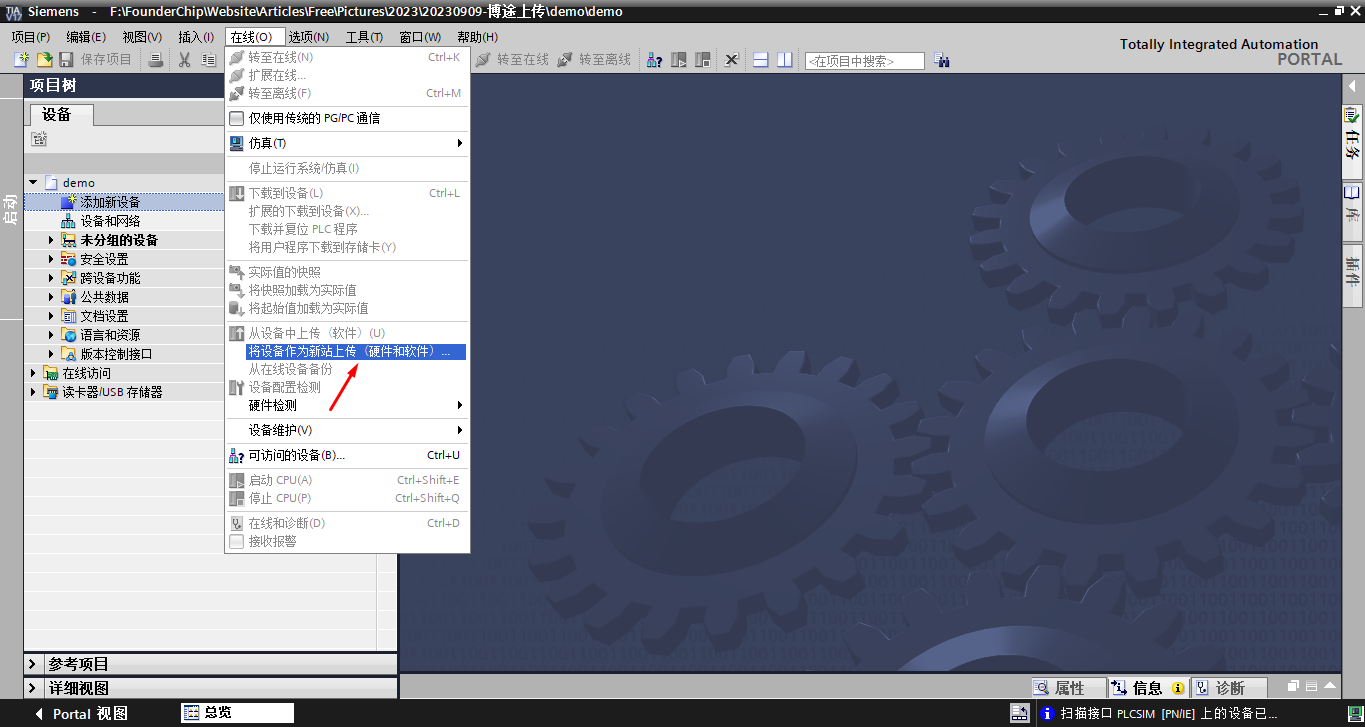Open the 项目(P) menu

point(30,37)
